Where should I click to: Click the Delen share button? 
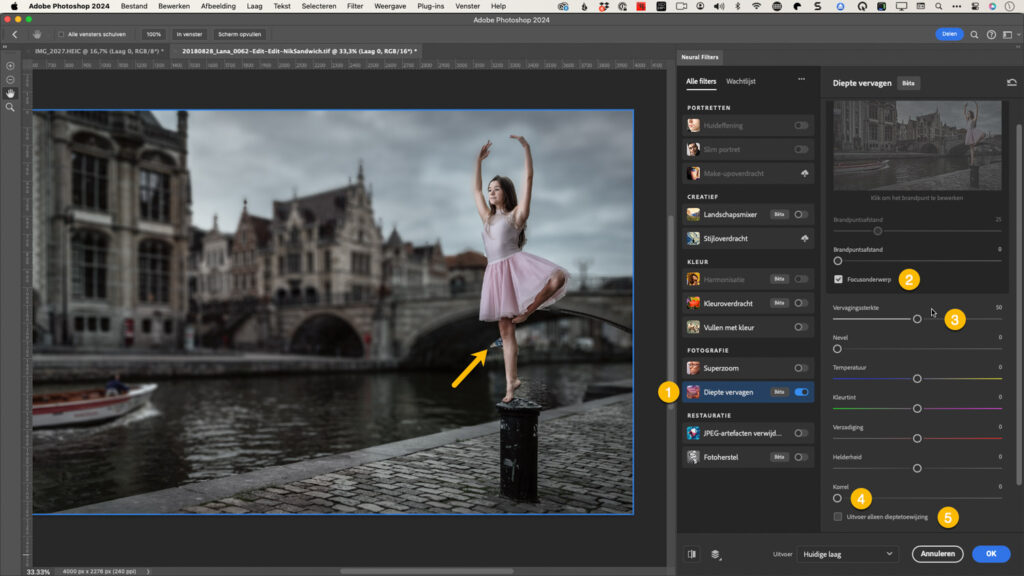click(949, 34)
